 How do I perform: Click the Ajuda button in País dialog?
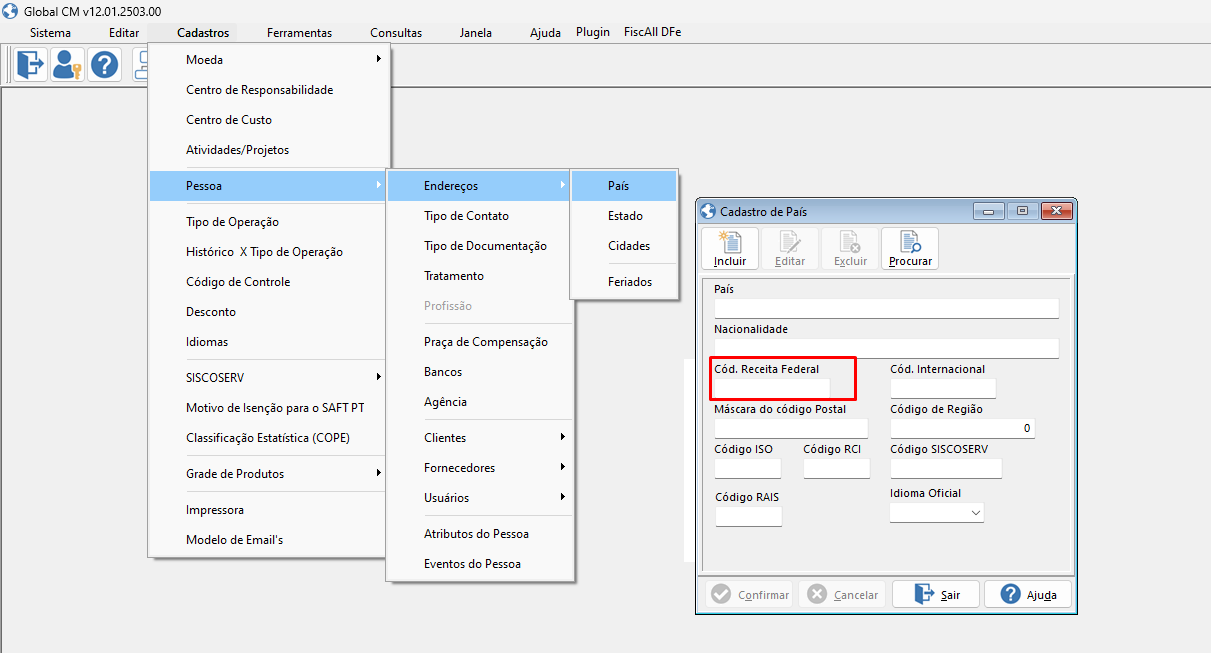tap(1028, 594)
